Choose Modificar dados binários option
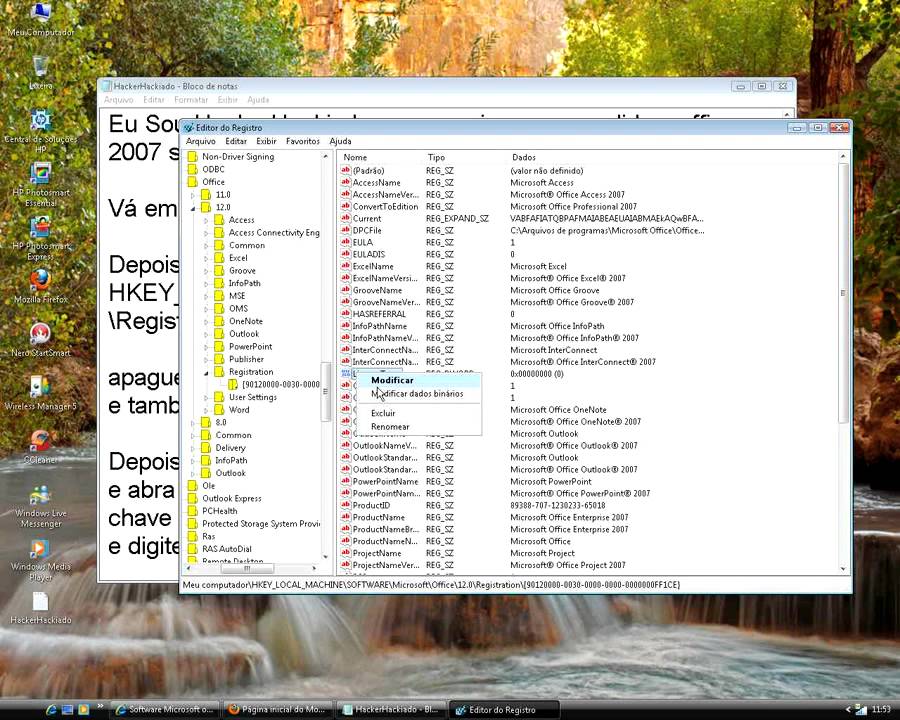 click(417, 393)
